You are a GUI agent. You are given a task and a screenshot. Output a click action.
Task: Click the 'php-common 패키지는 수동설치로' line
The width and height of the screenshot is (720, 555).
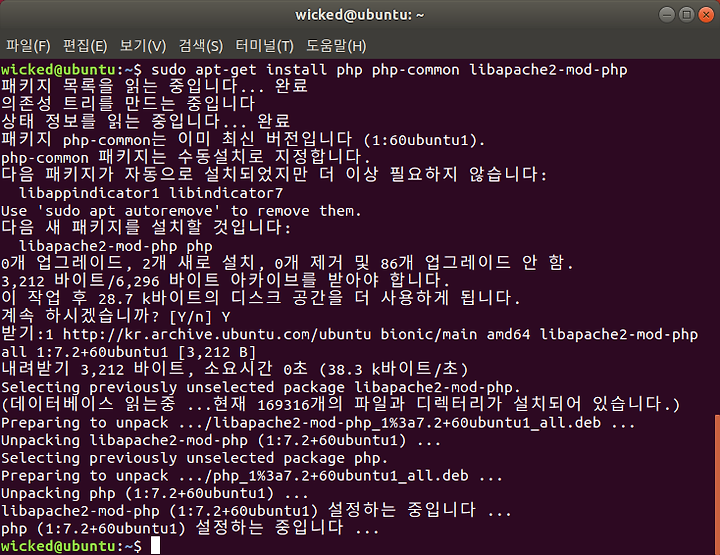coord(186,157)
